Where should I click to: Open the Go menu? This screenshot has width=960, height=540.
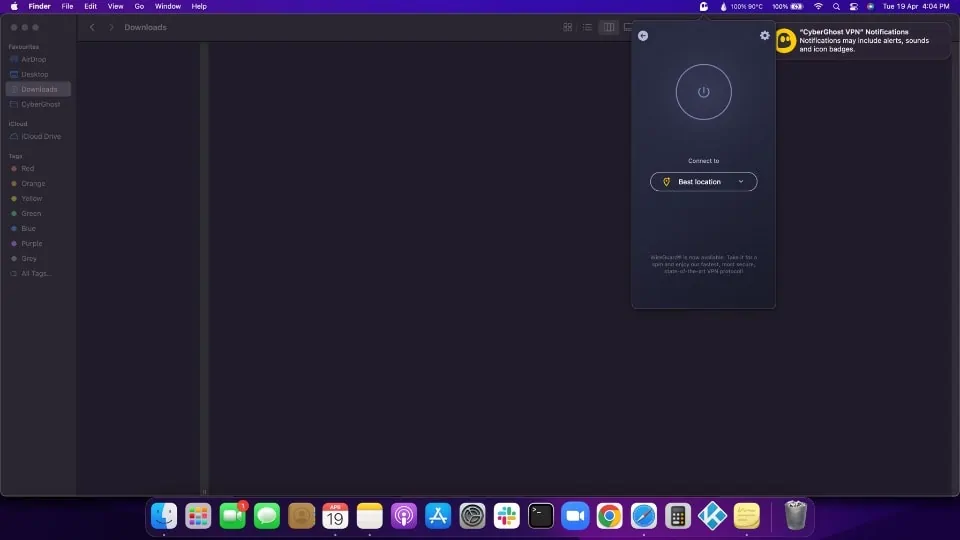coord(139,6)
